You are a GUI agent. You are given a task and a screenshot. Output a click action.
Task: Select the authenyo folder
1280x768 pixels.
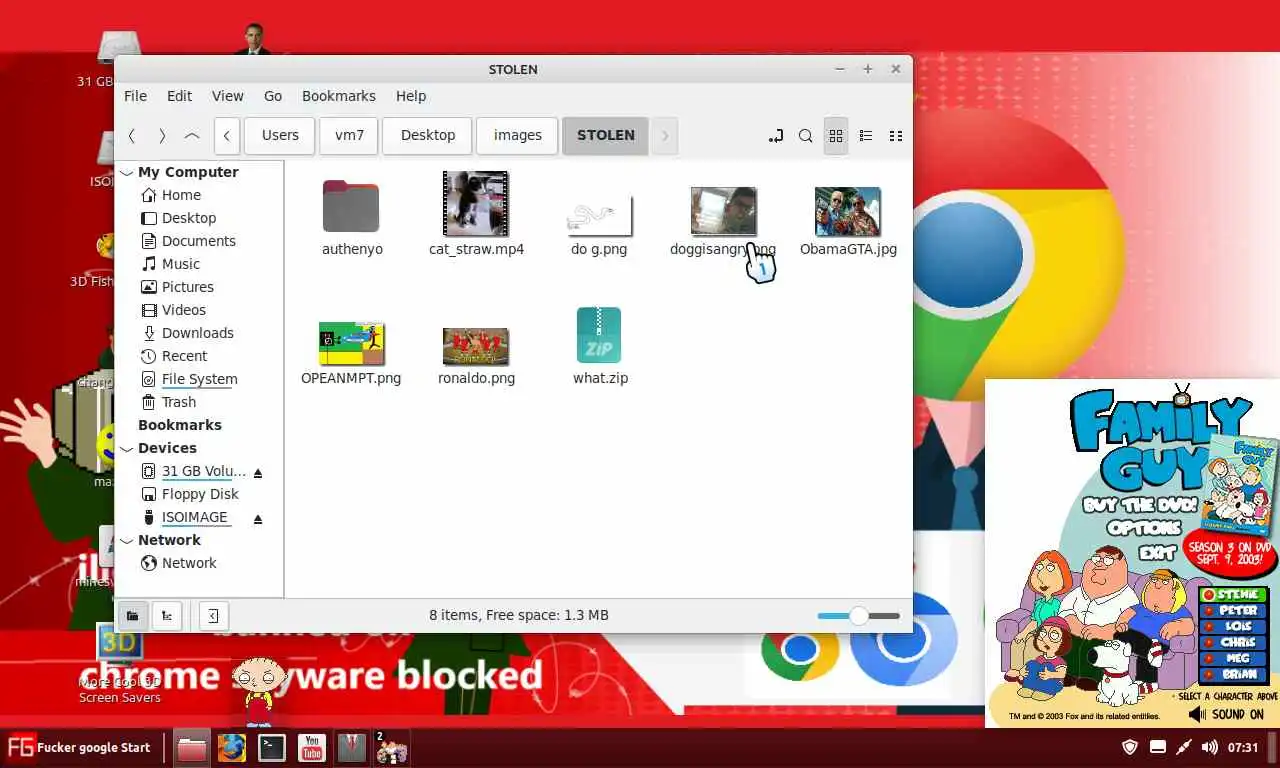351,218
